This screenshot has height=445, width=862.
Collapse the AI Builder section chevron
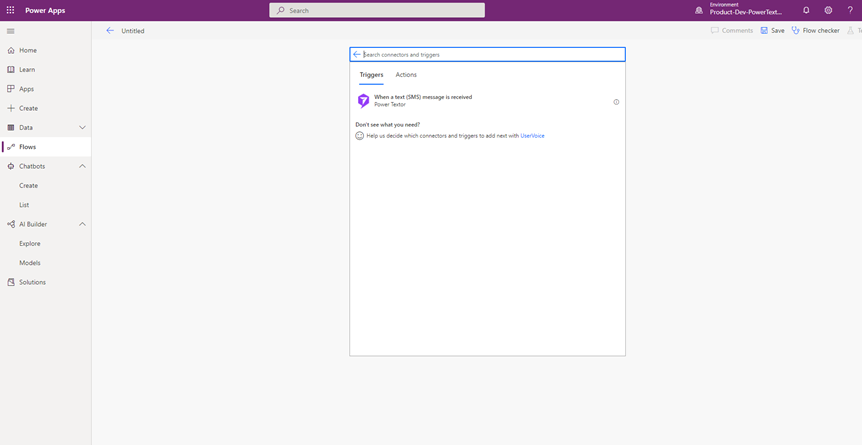click(x=82, y=224)
